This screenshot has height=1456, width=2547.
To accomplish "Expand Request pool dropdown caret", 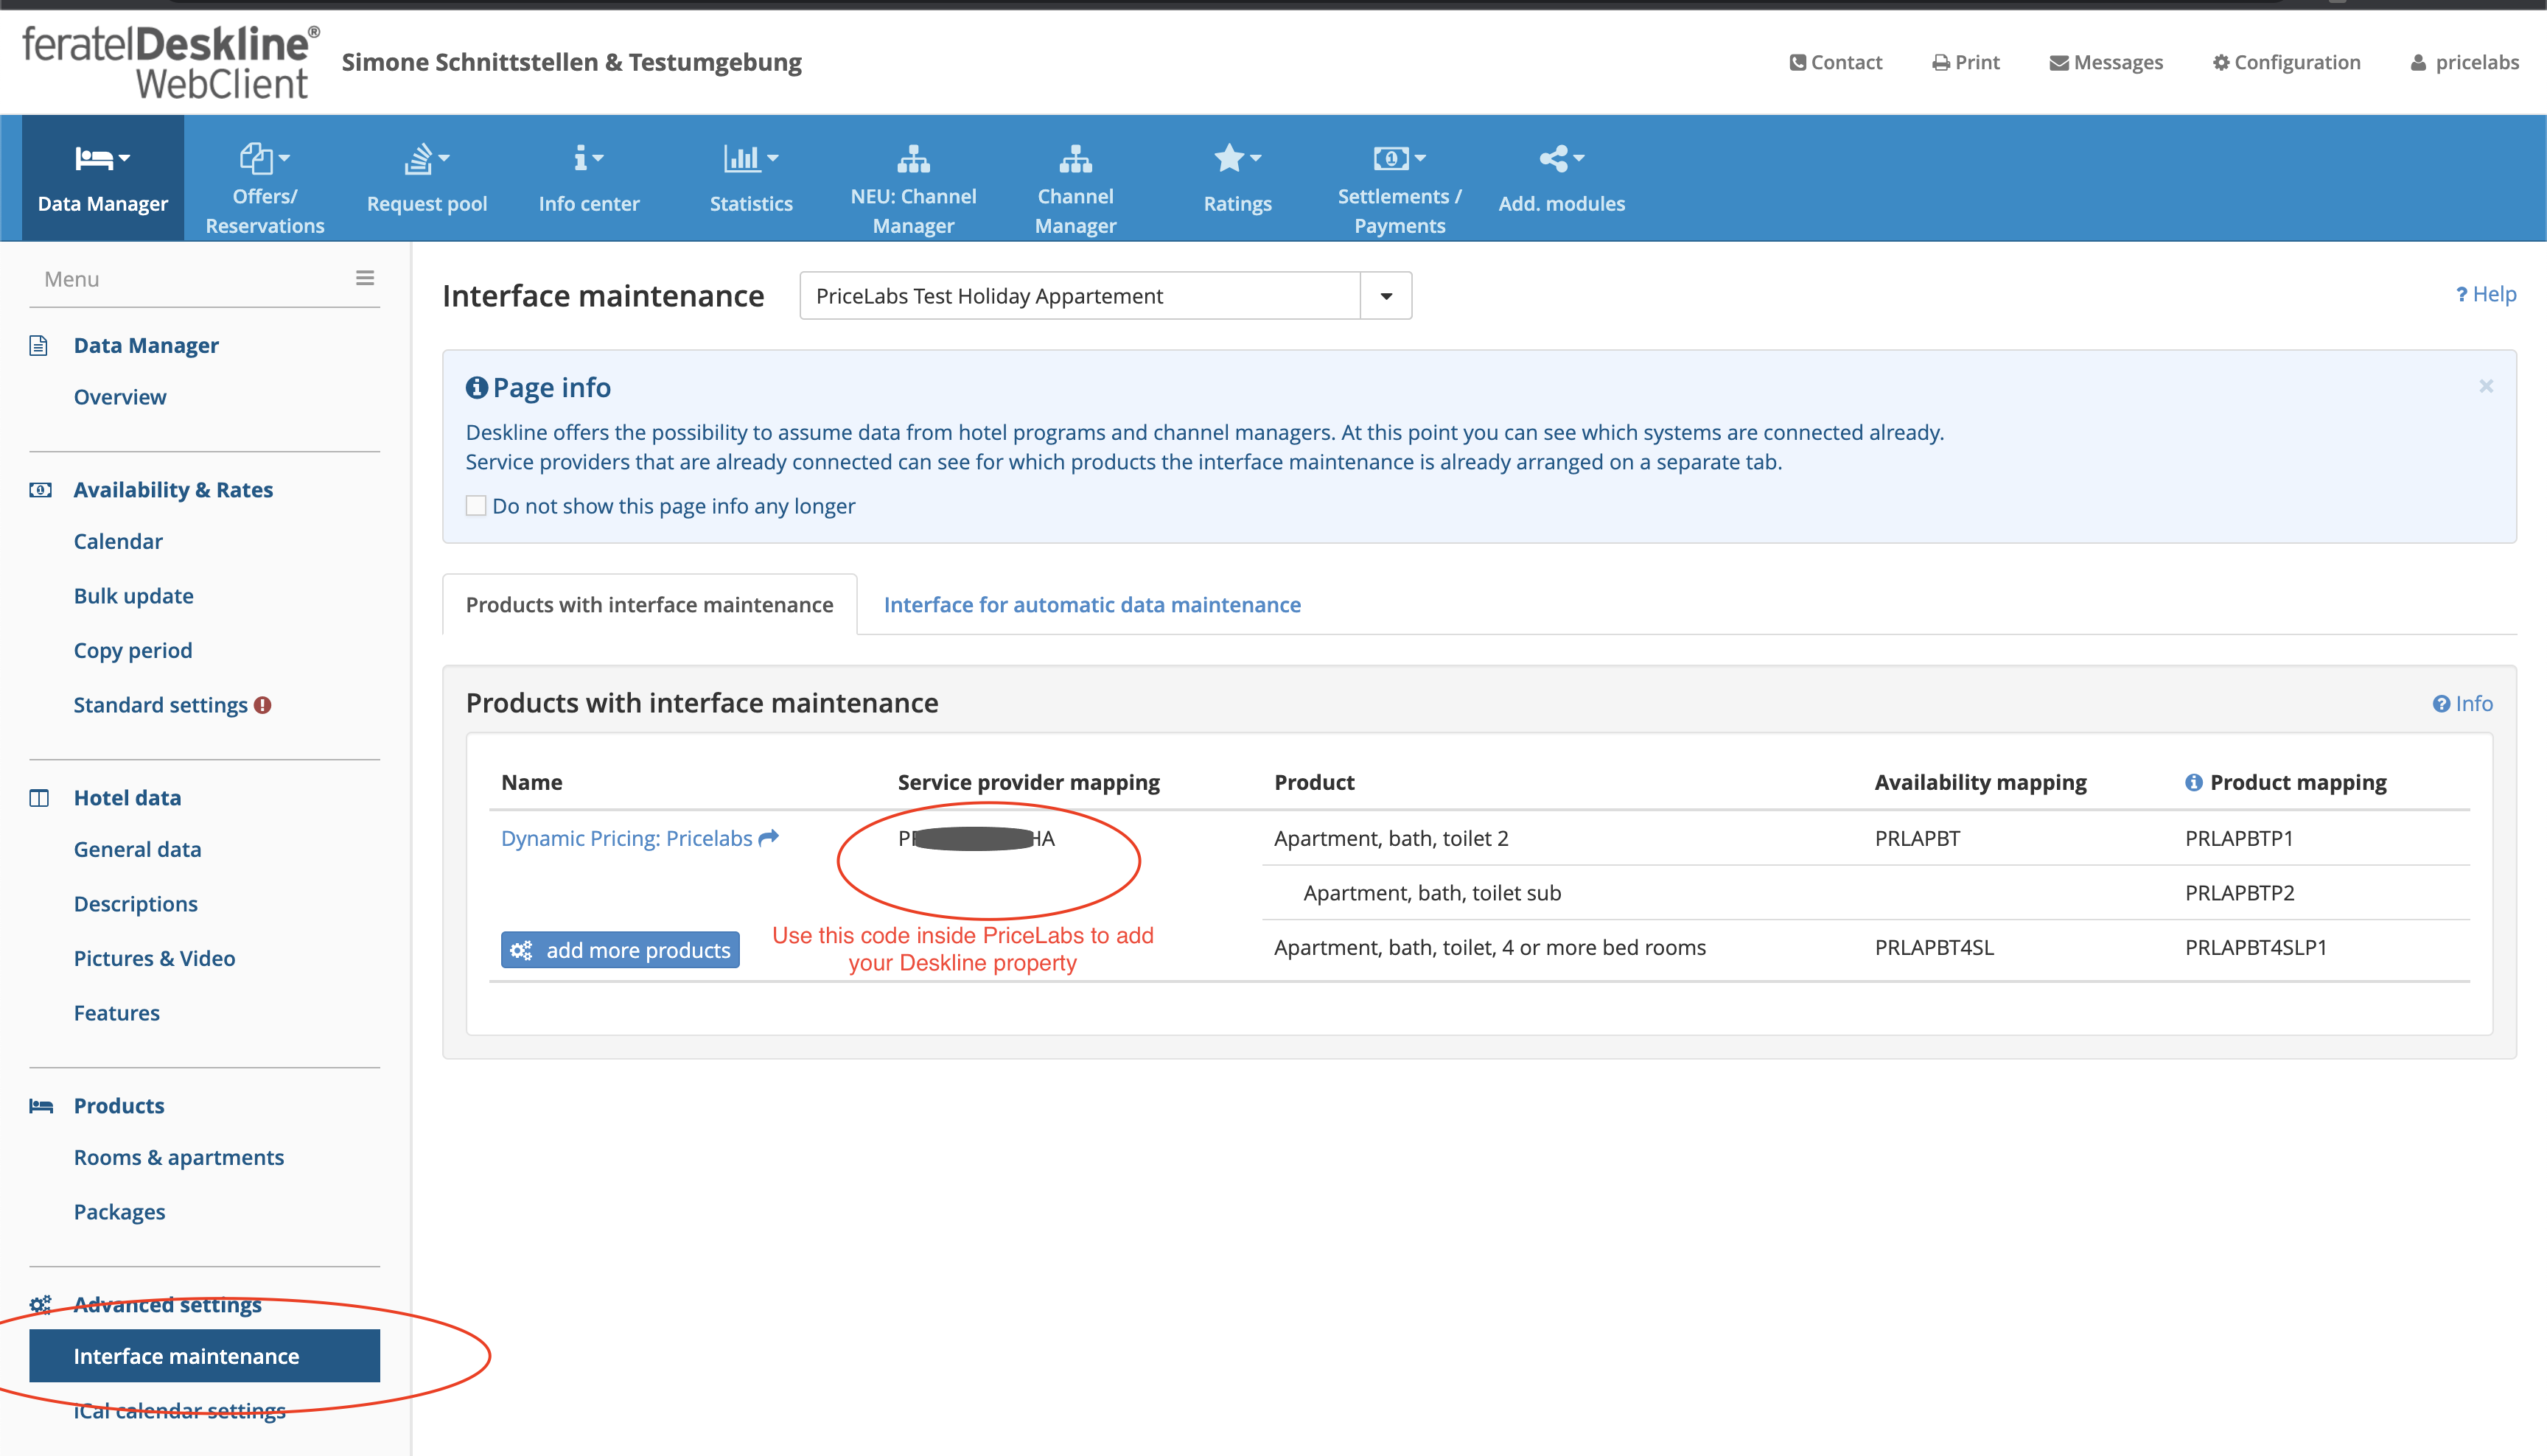I will [445, 158].
